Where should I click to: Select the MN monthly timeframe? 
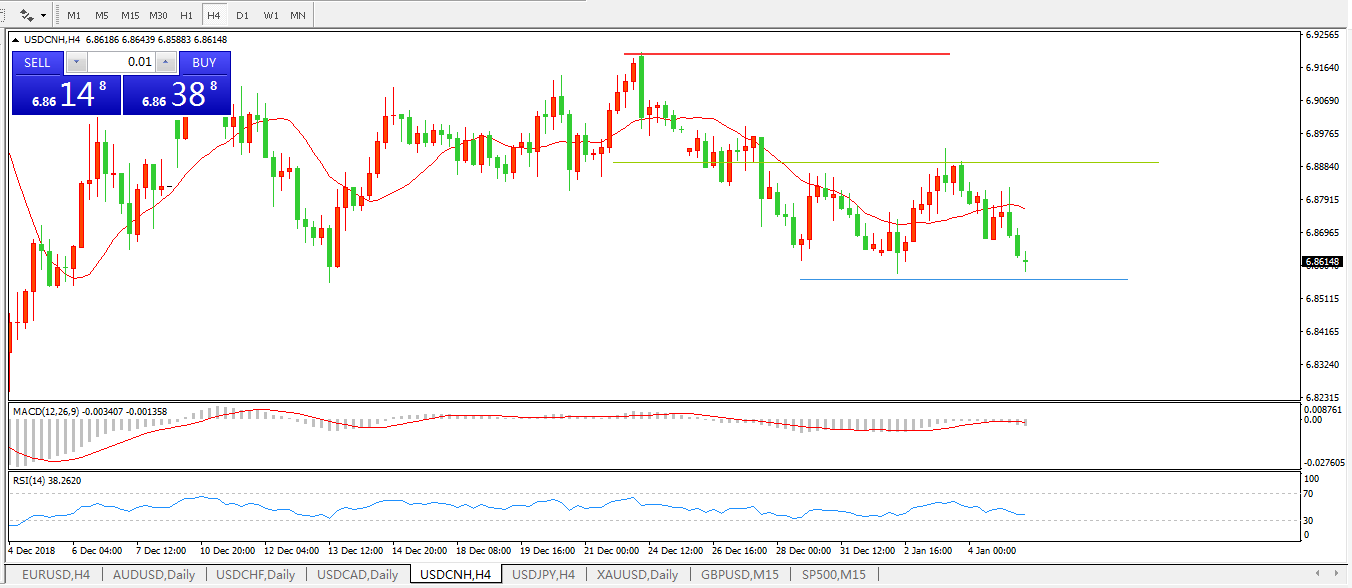[x=298, y=16]
